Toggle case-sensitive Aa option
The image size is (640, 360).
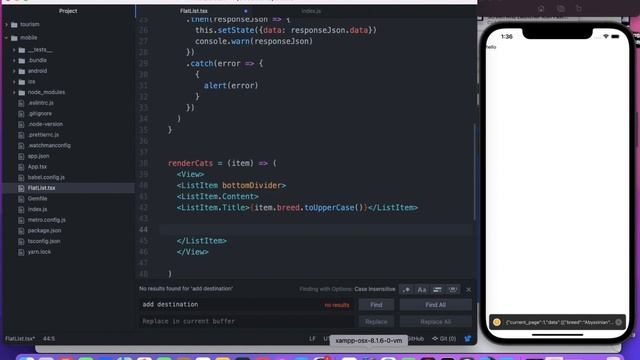point(422,289)
